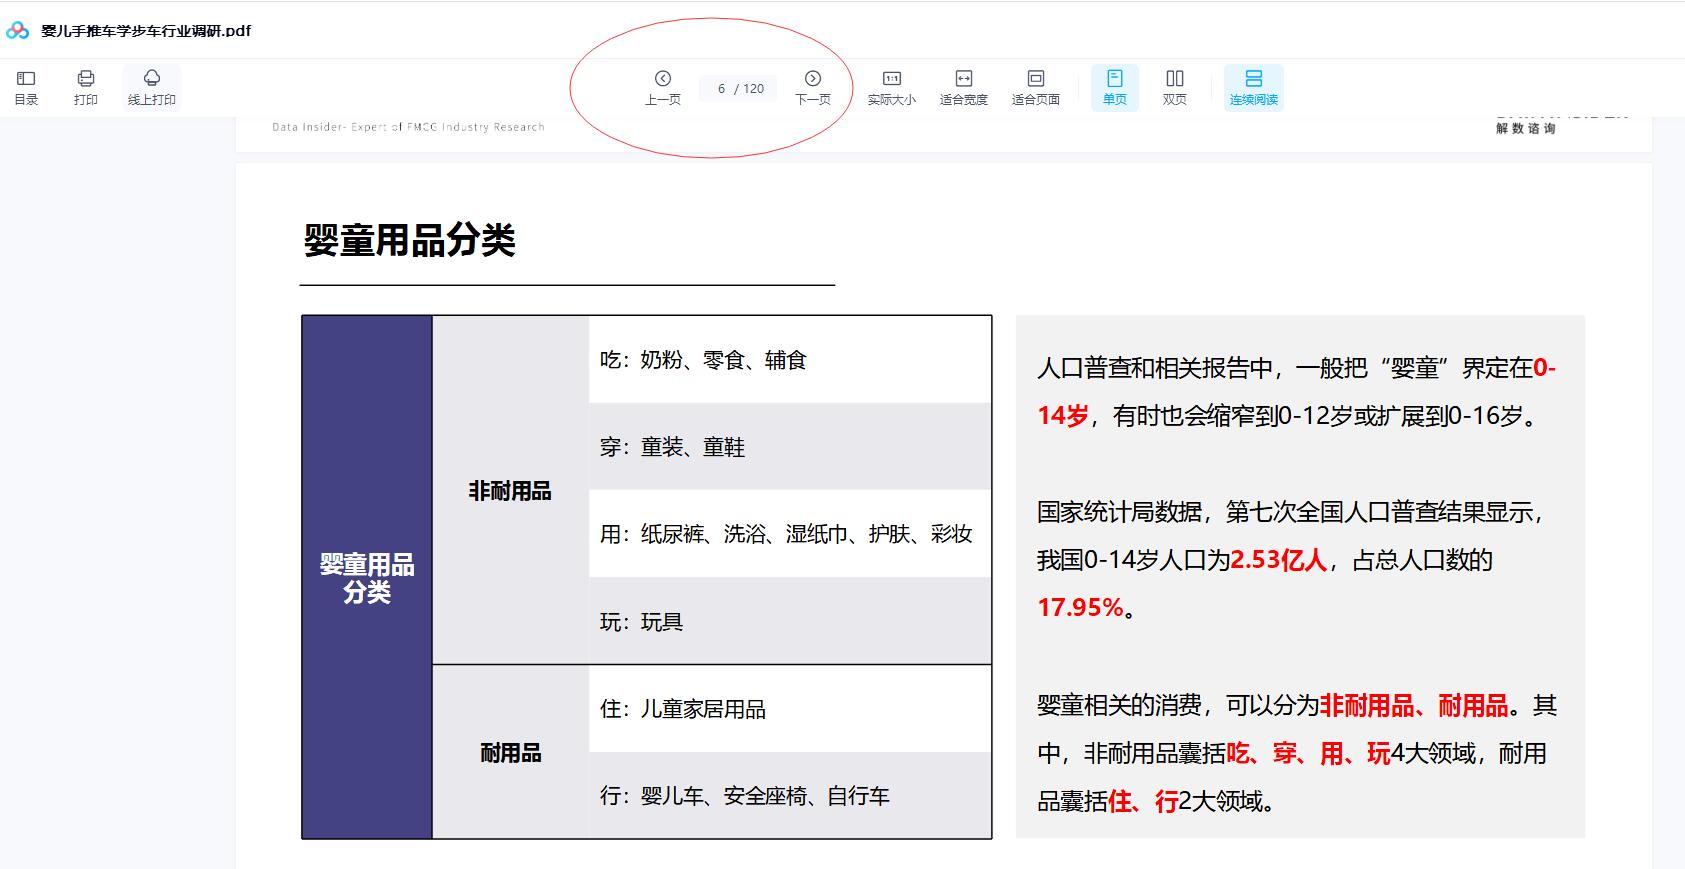Click the current page number field
The width and height of the screenshot is (1685, 869).
722,89
